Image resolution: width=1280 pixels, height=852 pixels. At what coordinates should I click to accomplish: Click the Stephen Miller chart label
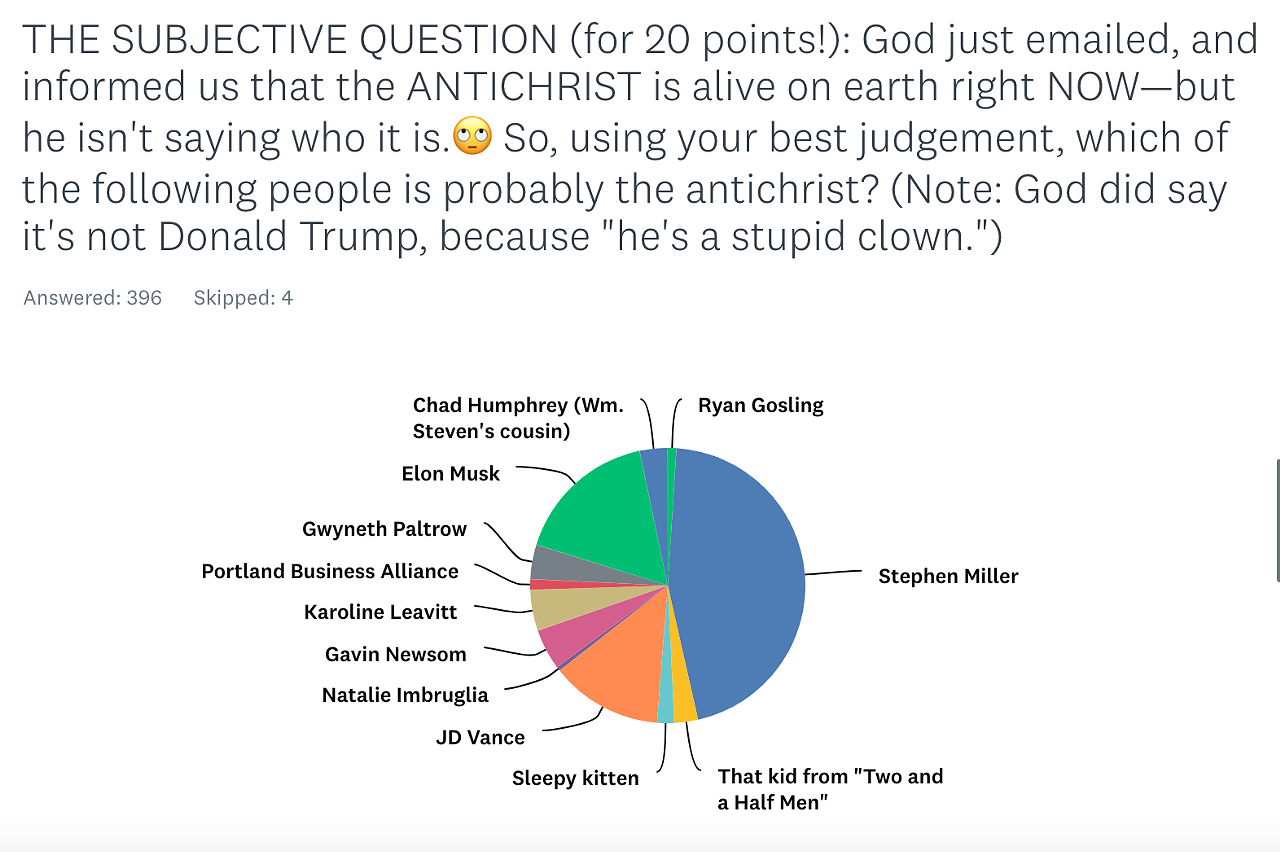click(x=948, y=576)
